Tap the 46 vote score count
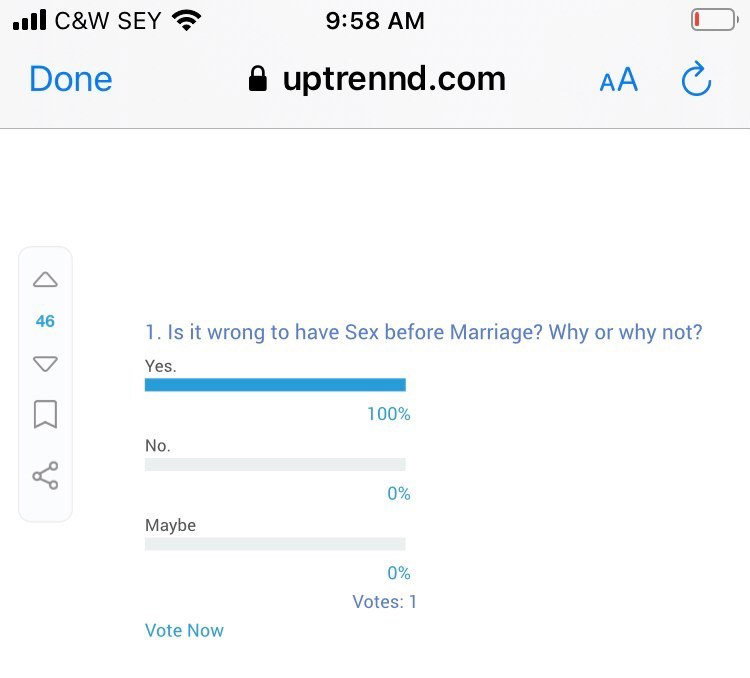750x678 pixels. [x=45, y=321]
